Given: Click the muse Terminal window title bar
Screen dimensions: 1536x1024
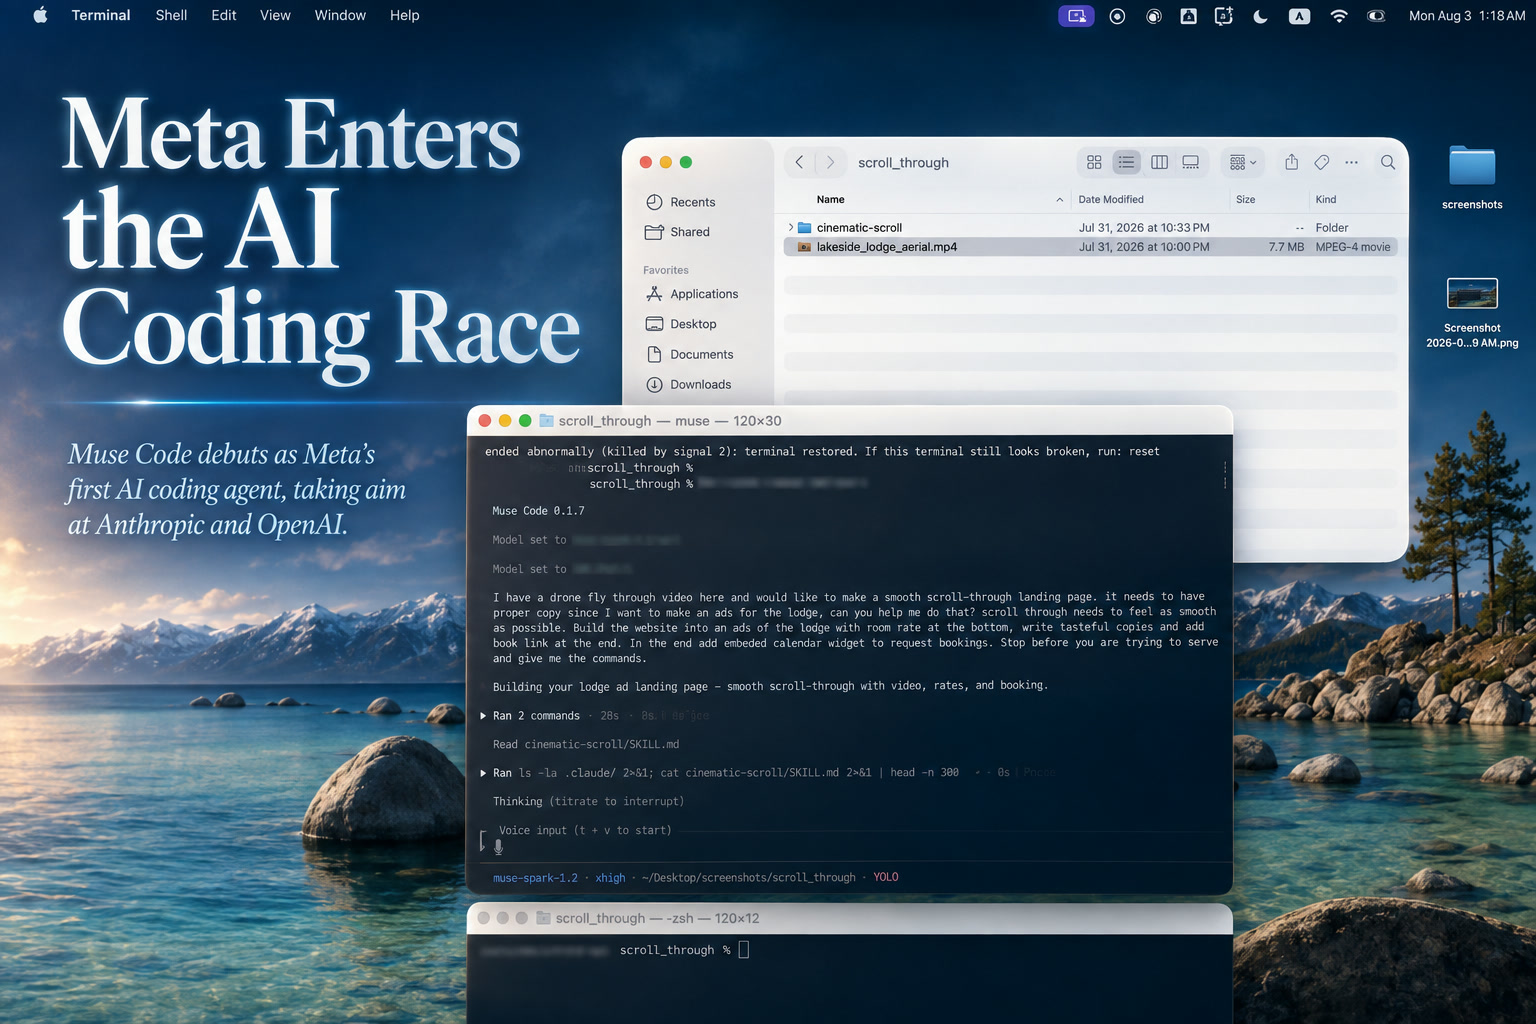Looking at the screenshot, I should click(850, 421).
